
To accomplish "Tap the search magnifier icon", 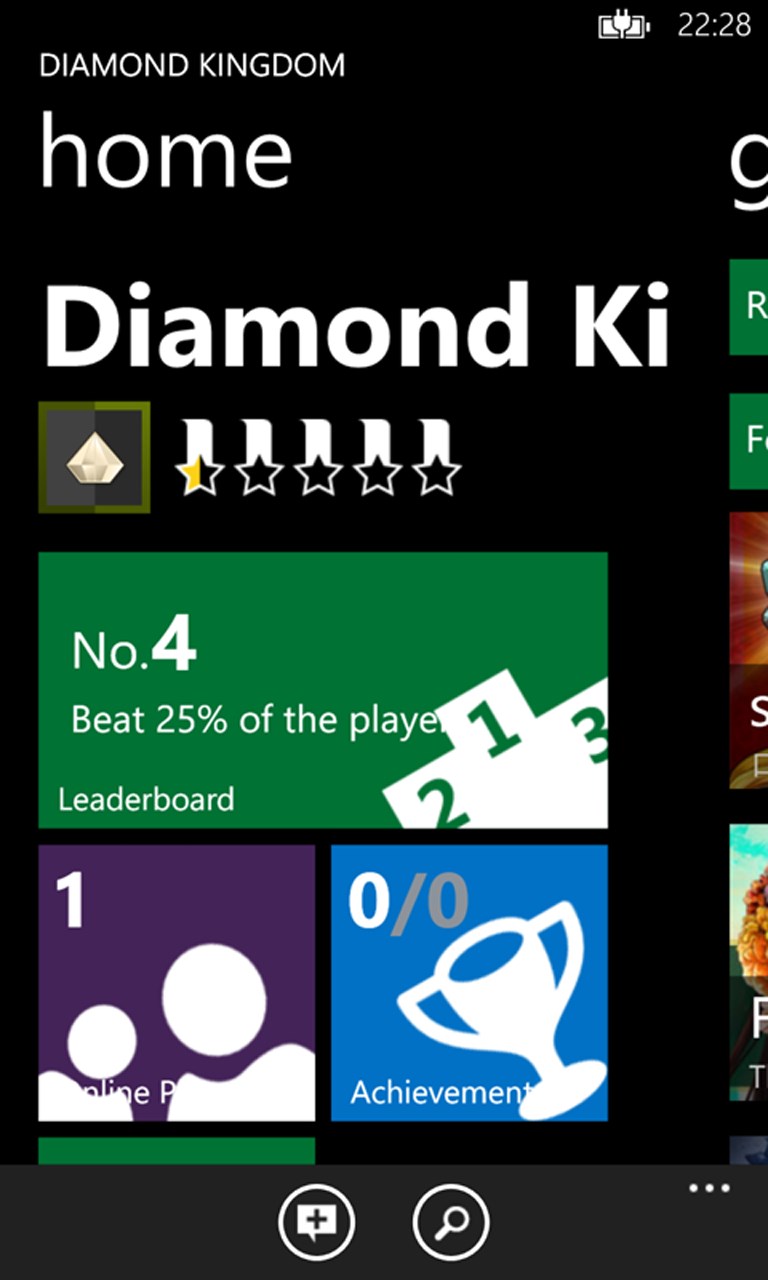I will coord(451,1222).
